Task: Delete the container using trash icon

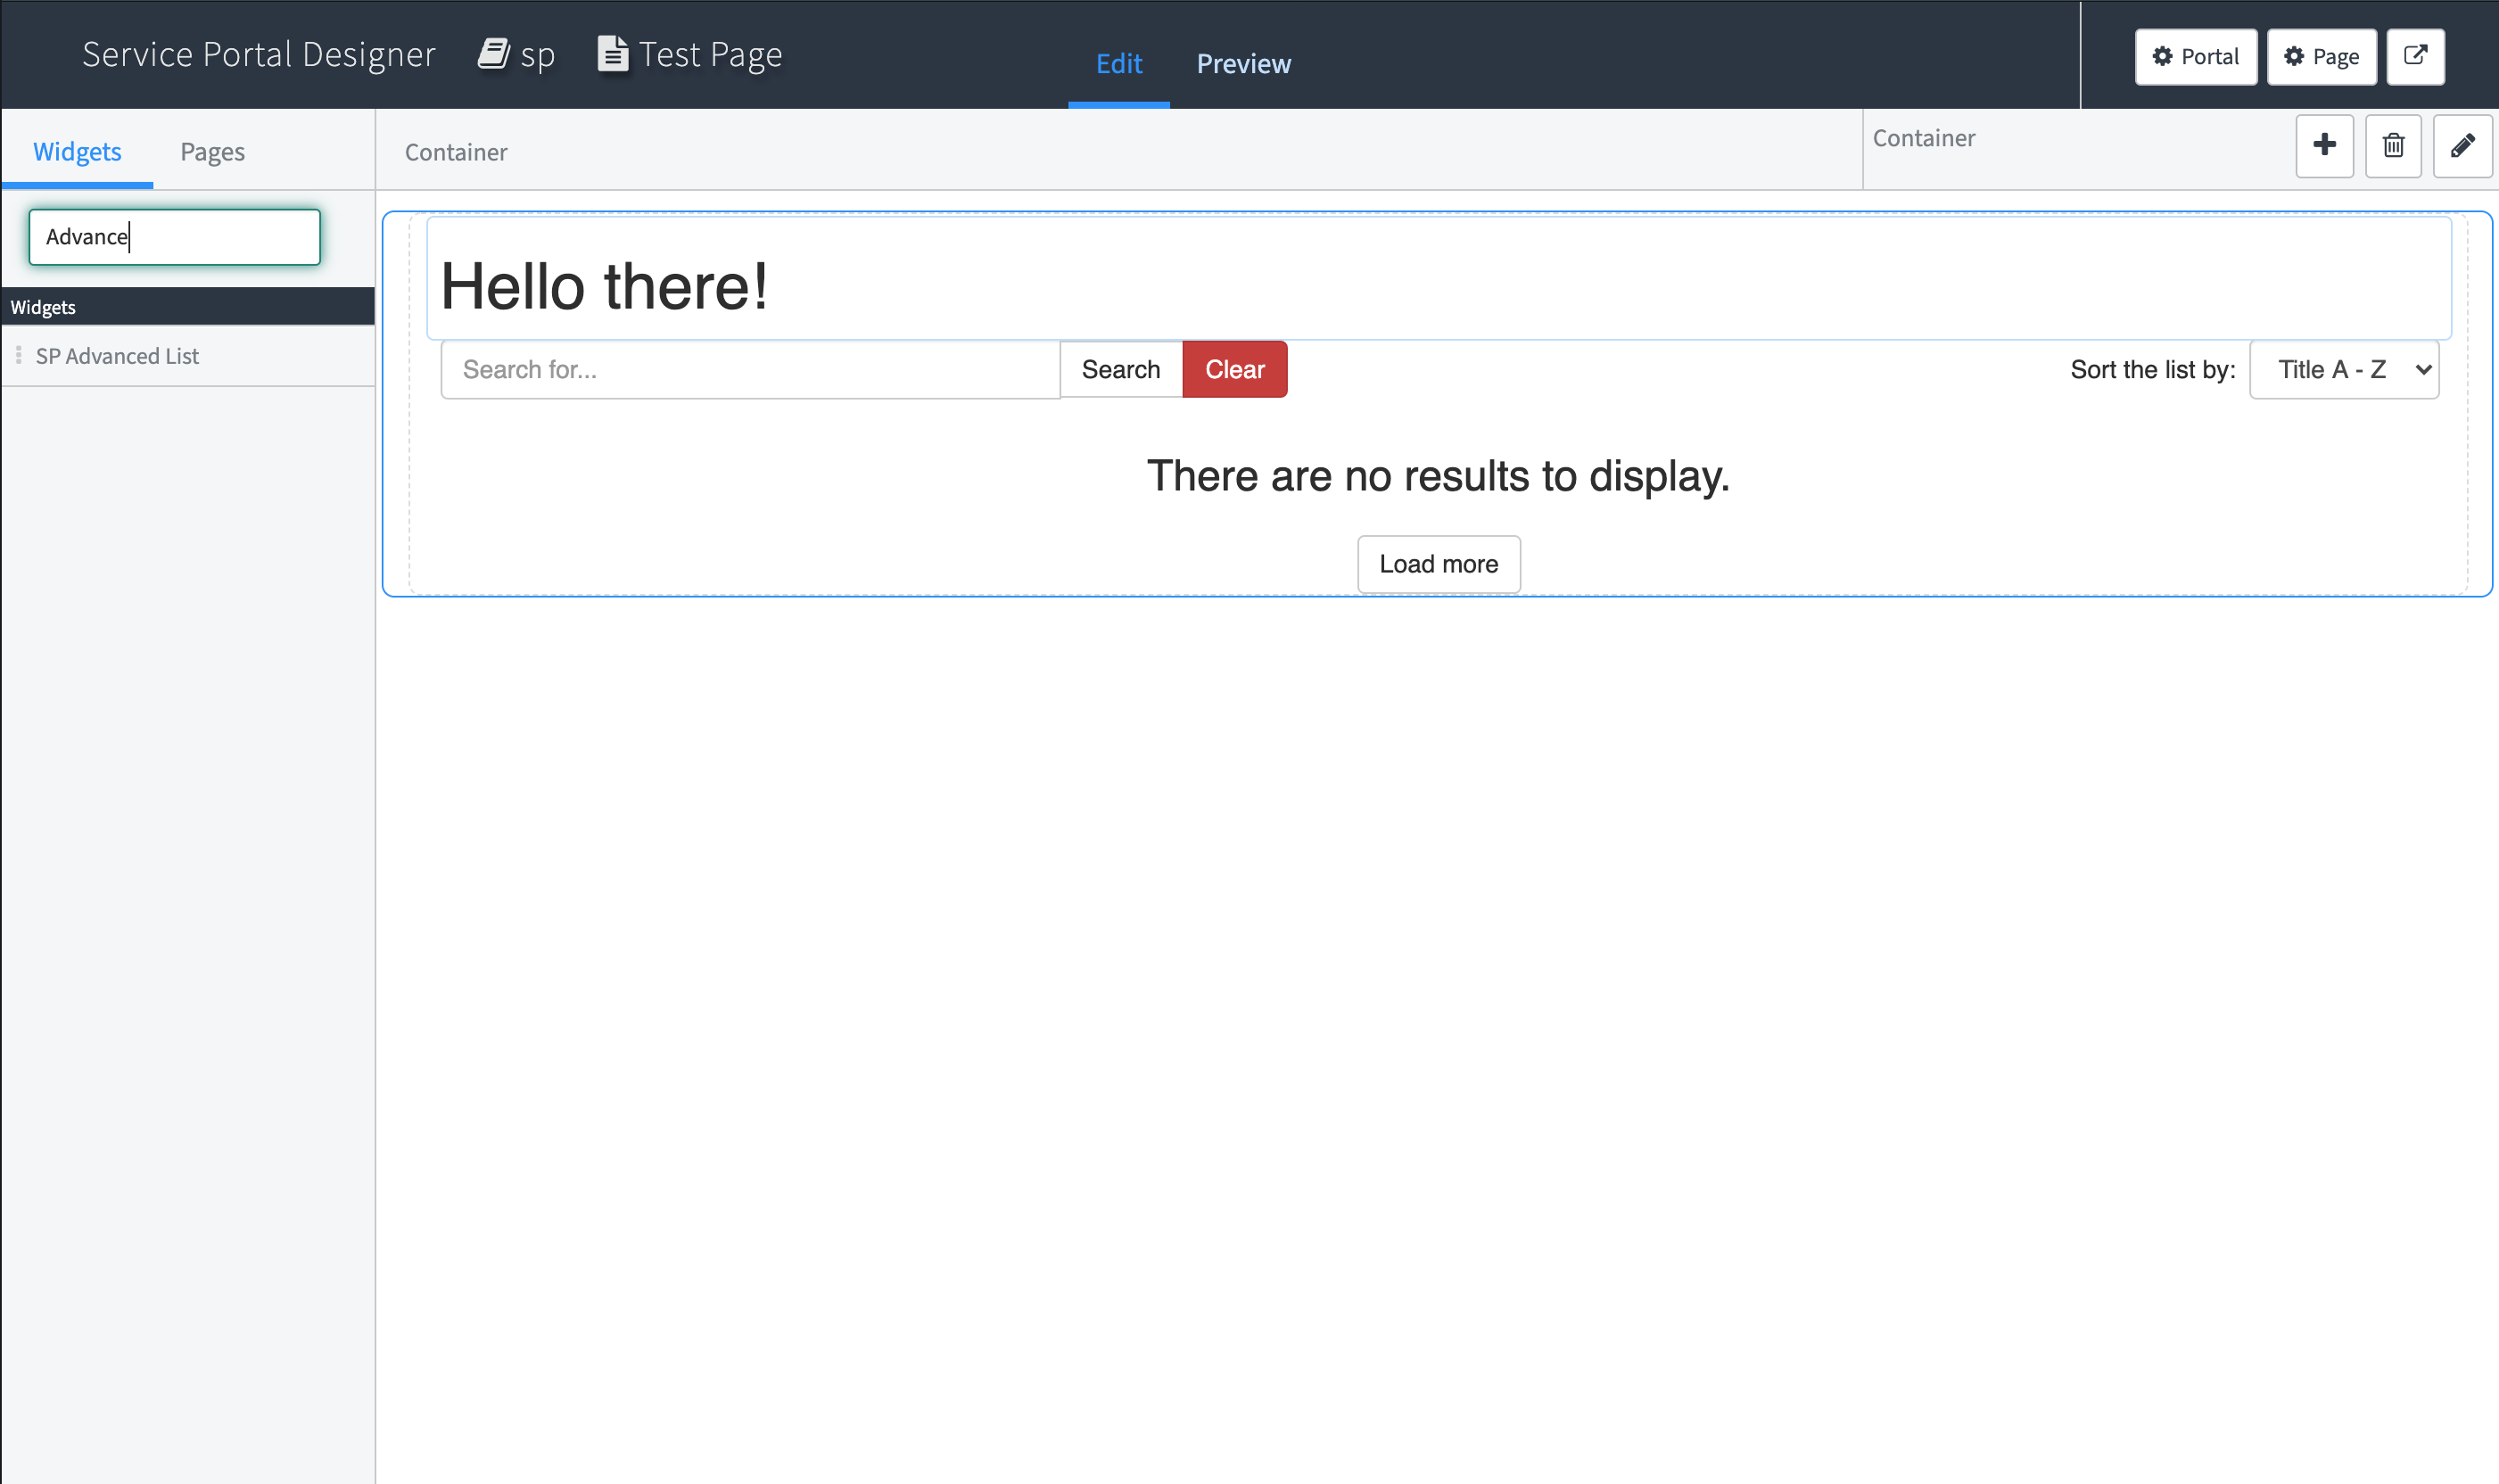Action: point(2393,146)
